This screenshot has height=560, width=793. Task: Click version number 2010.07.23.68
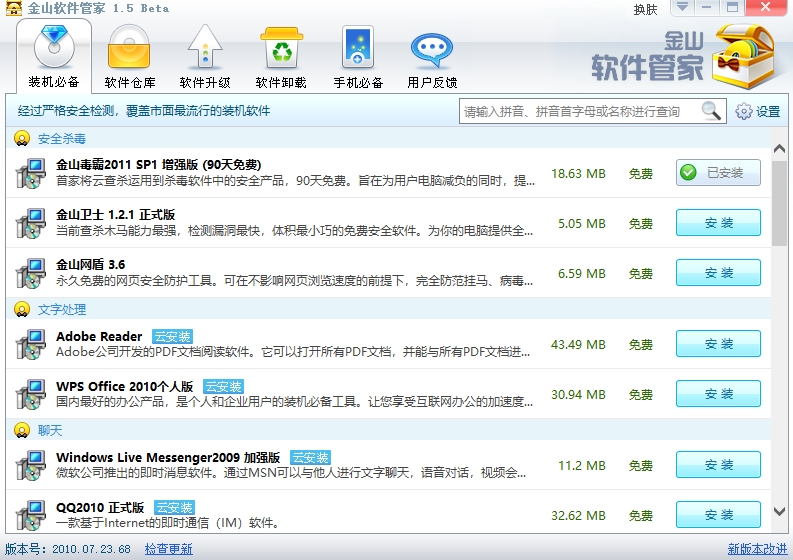click(x=92, y=549)
